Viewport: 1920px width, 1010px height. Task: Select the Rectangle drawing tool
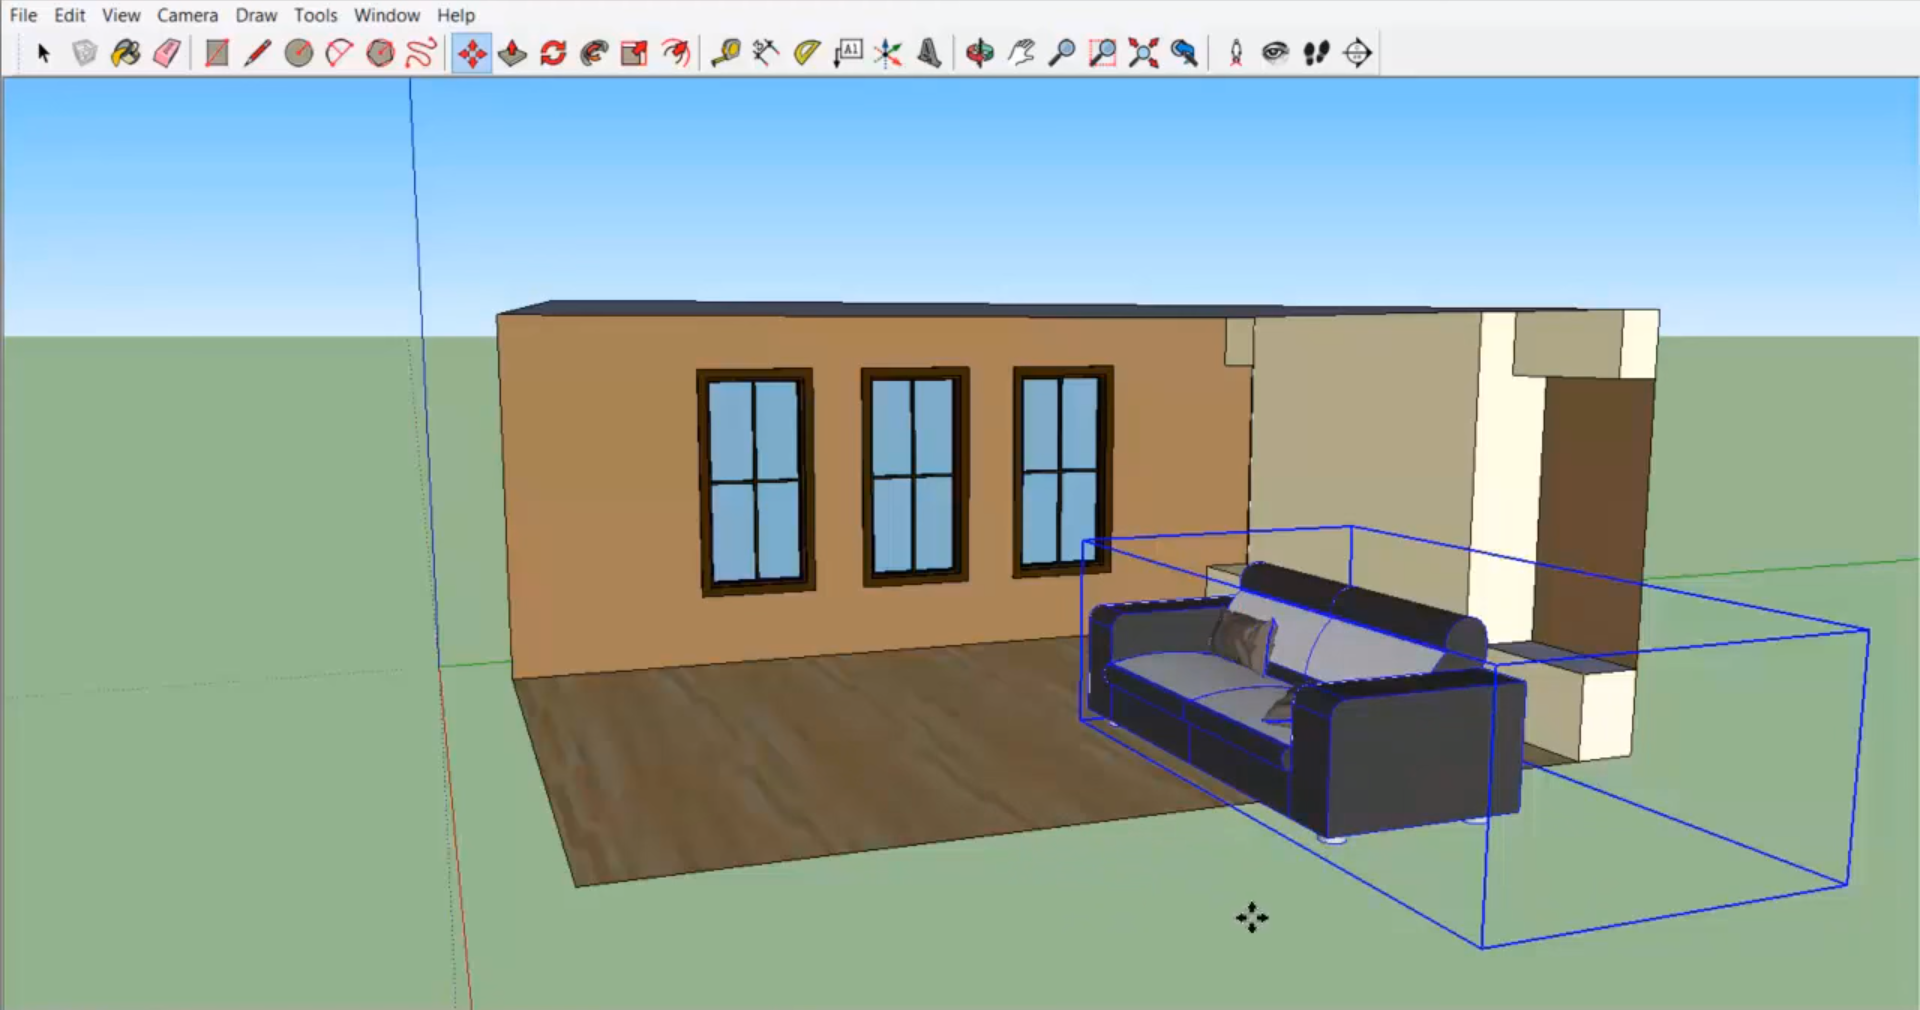click(x=217, y=53)
